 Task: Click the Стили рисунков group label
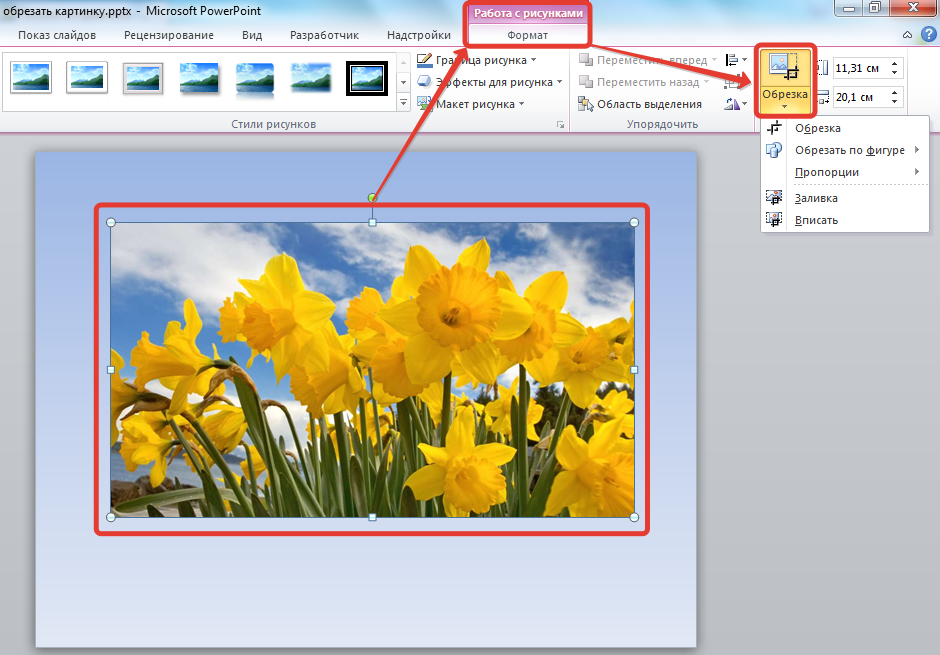273,125
